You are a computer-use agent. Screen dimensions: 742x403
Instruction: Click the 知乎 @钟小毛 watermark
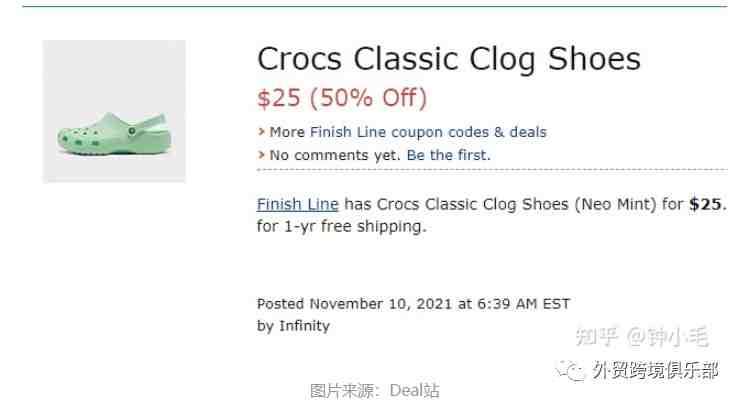(642, 337)
